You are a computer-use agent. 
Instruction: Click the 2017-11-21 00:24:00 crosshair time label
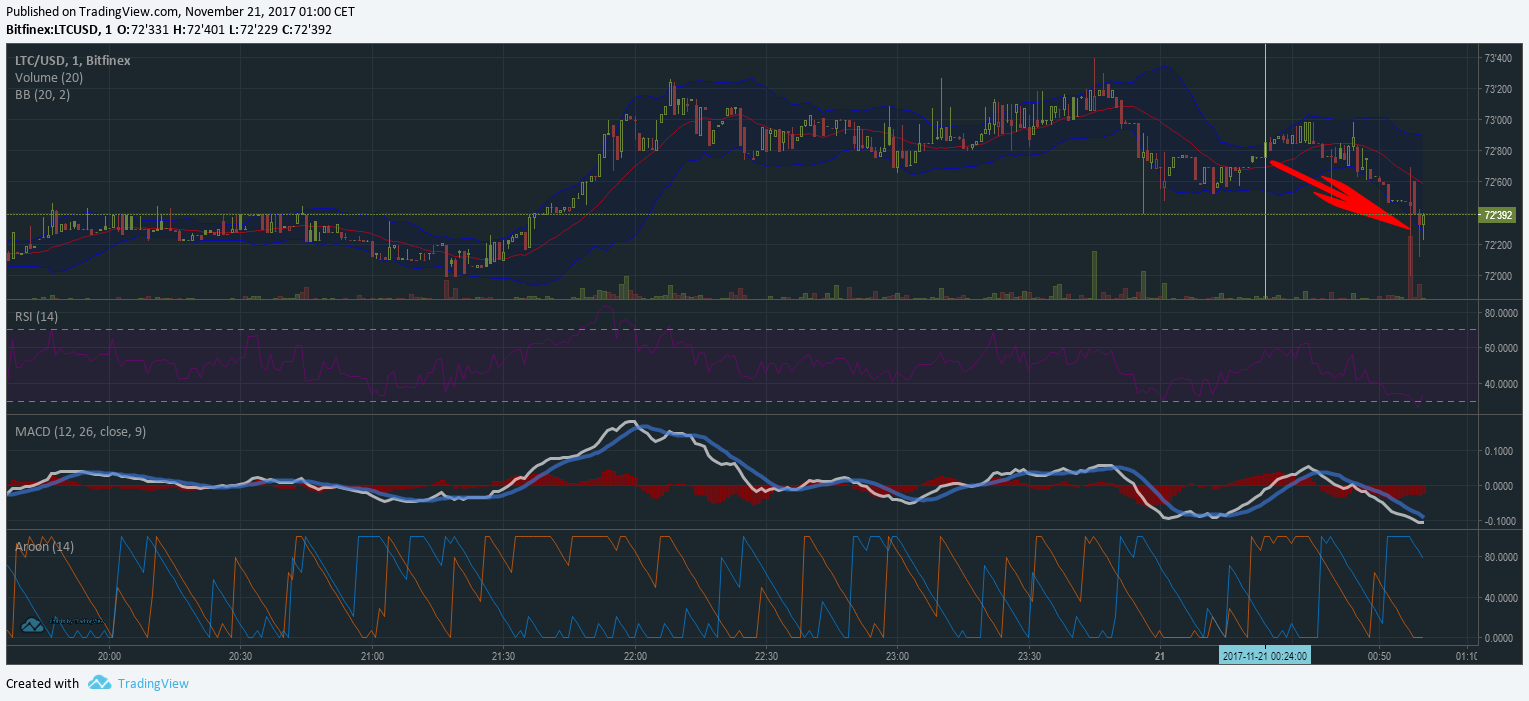[x=1263, y=656]
